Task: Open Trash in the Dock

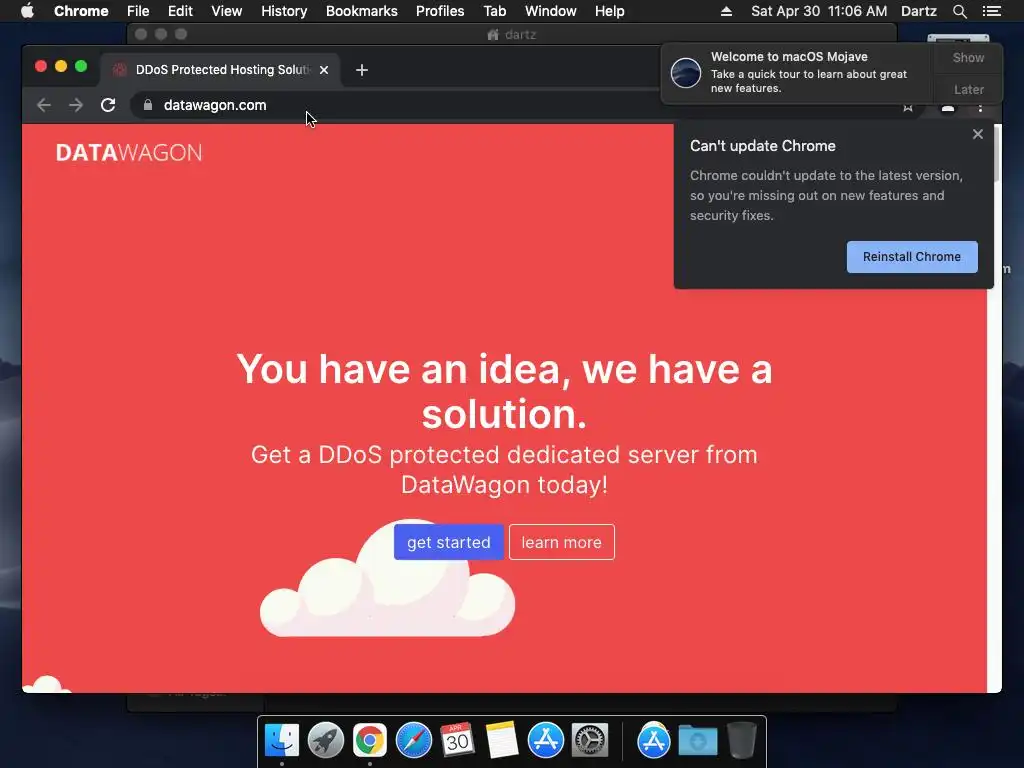Action: pos(742,740)
